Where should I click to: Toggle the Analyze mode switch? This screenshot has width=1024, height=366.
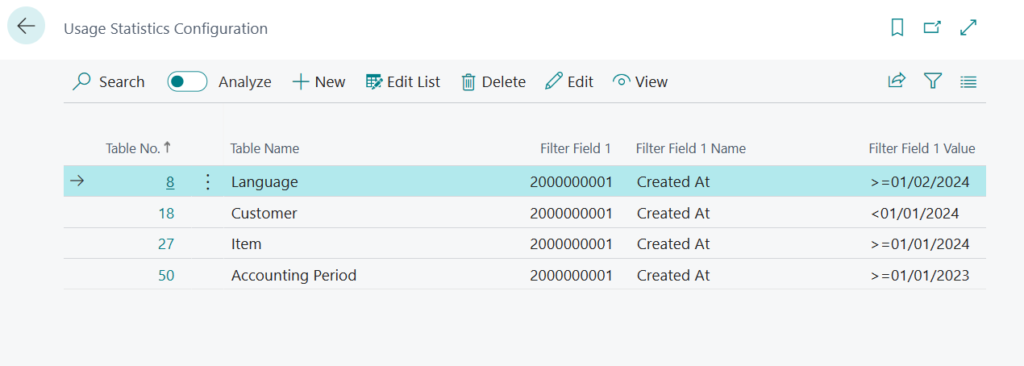click(187, 82)
